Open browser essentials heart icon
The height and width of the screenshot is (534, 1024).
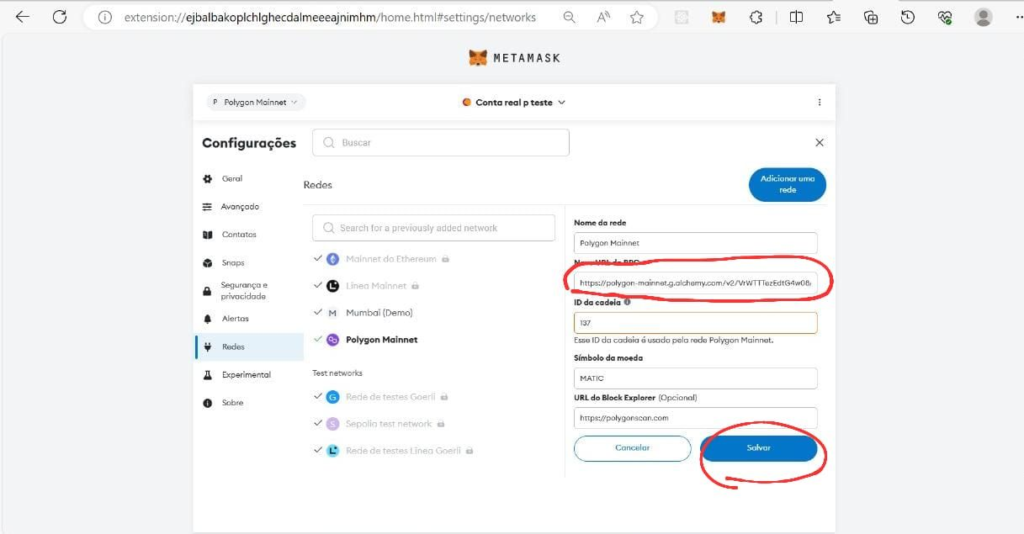944,18
